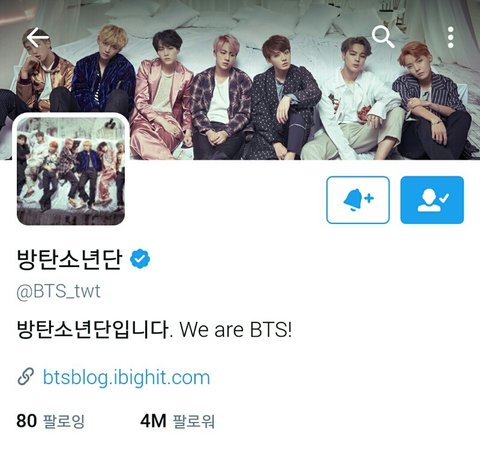Turn on tweet notifications bell
Image resolution: width=480 pixels, height=449 pixels.
point(358,200)
